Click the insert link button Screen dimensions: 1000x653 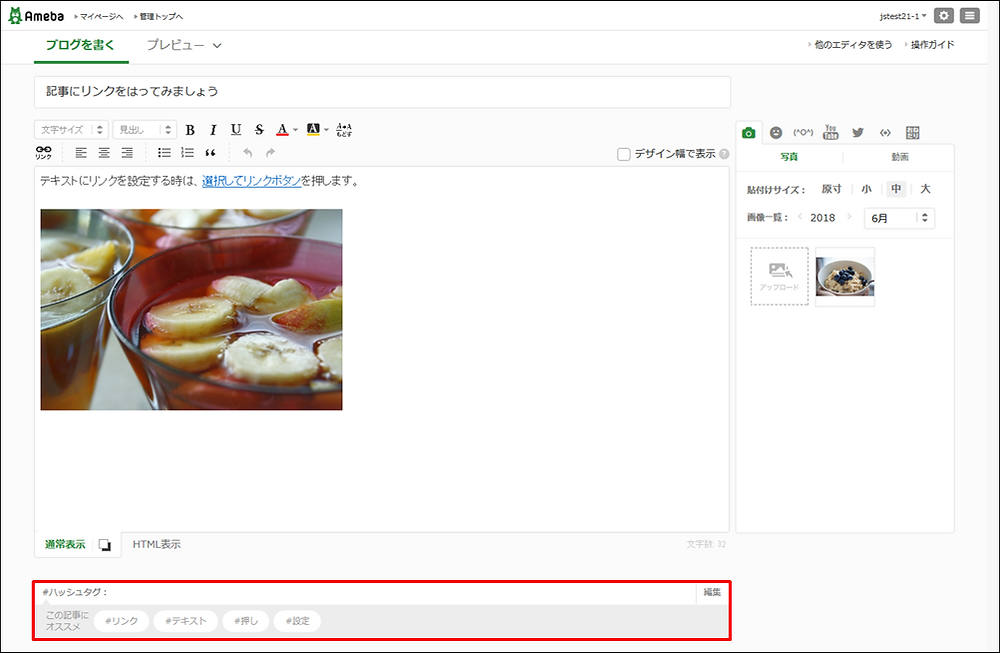pos(43,152)
